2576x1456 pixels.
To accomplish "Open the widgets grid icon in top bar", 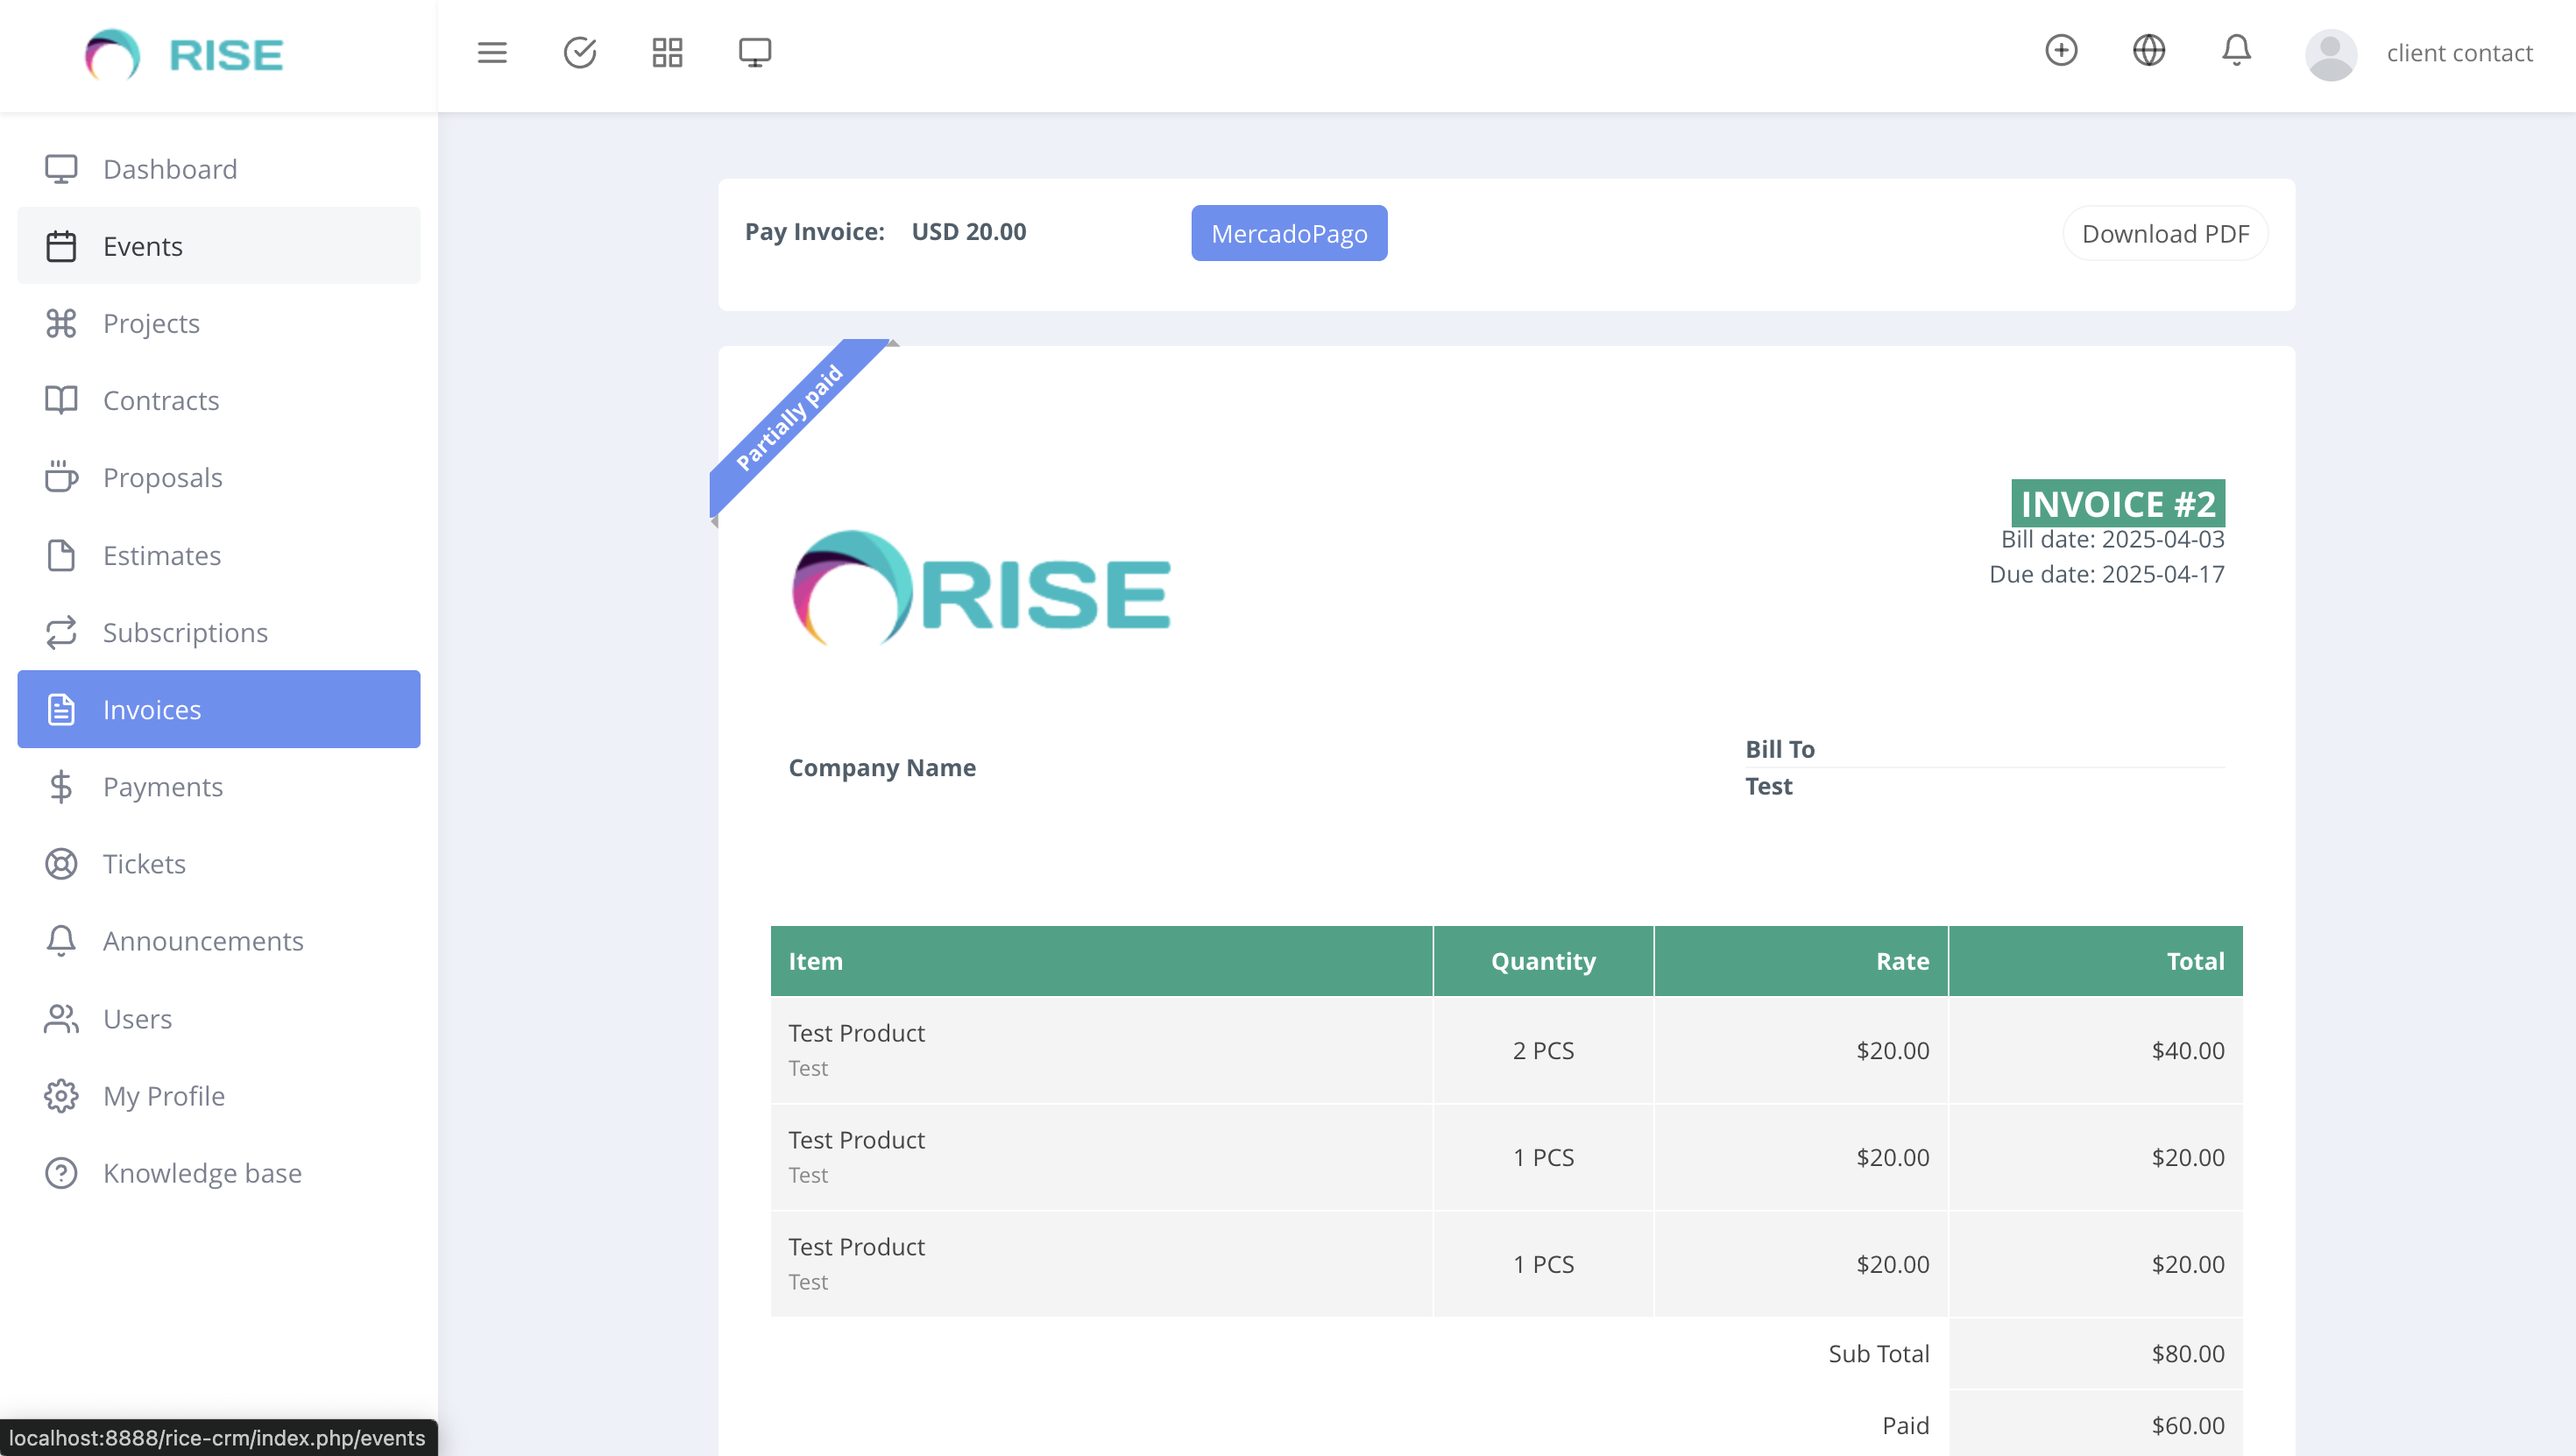I will (667, 52).
